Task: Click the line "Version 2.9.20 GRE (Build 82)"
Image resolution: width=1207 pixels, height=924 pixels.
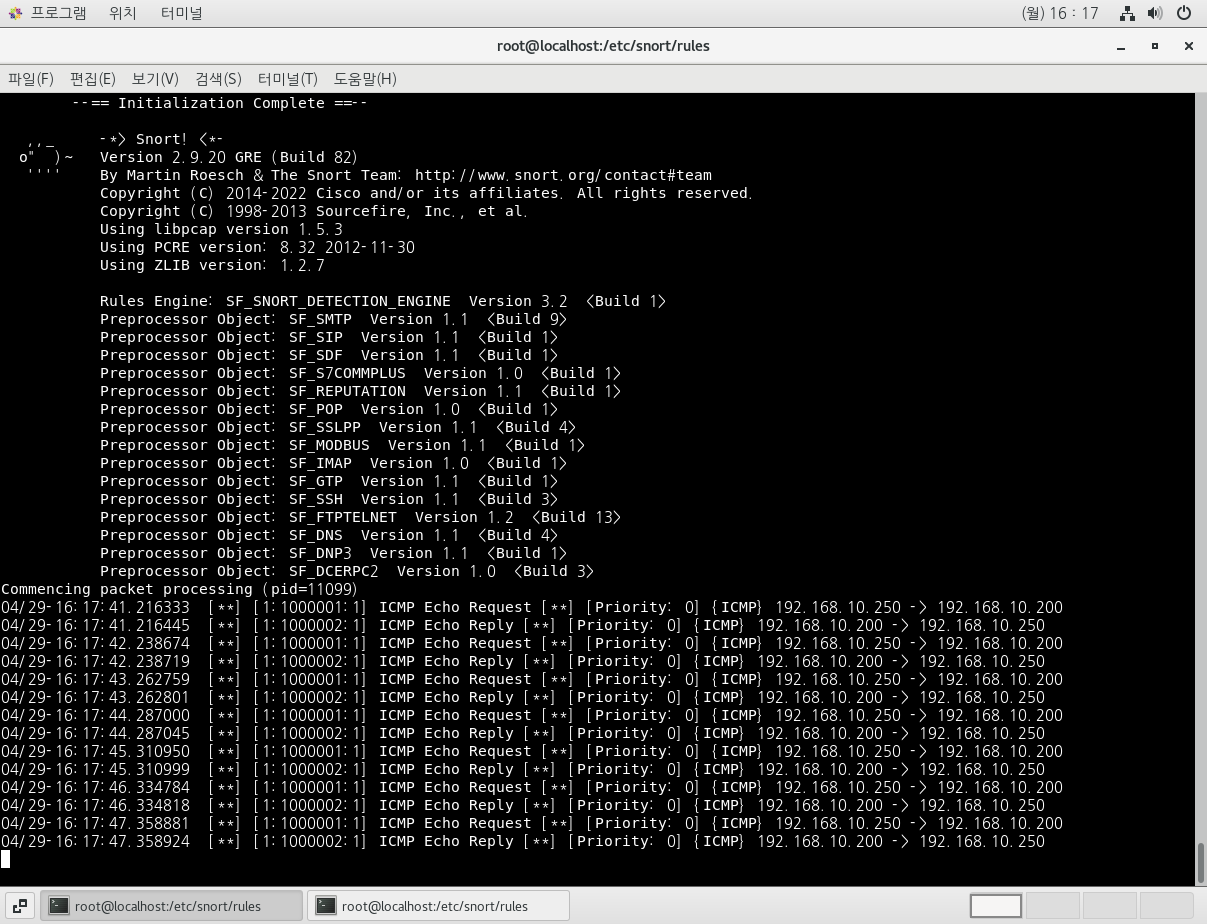Action: click(229, 157)
